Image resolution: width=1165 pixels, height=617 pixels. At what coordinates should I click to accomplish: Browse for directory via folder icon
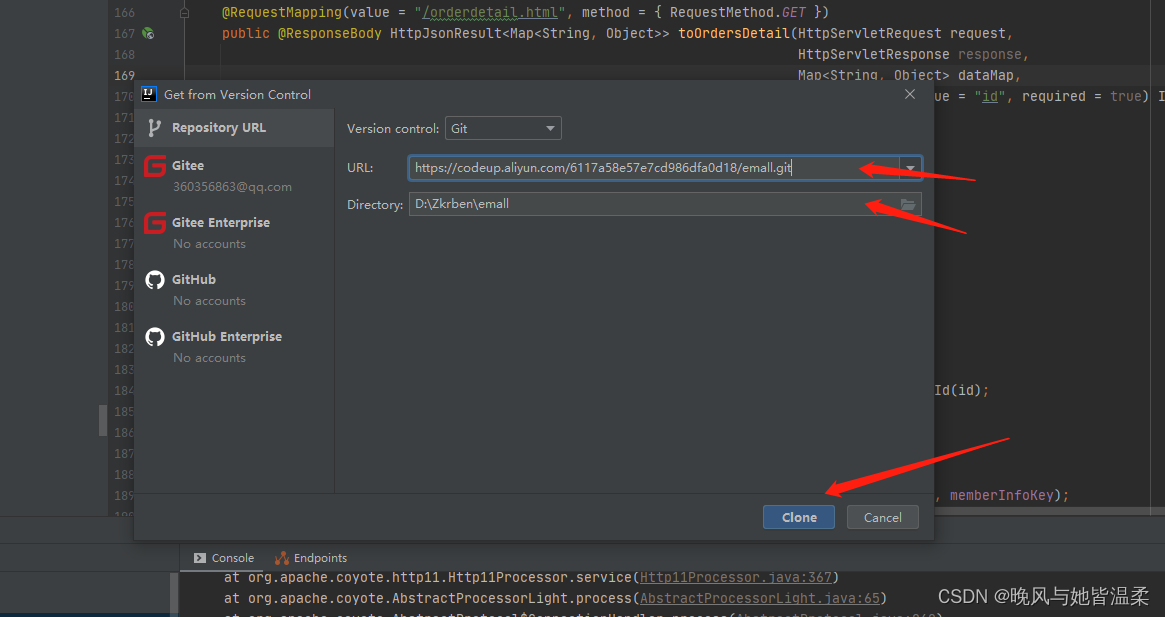908,204
